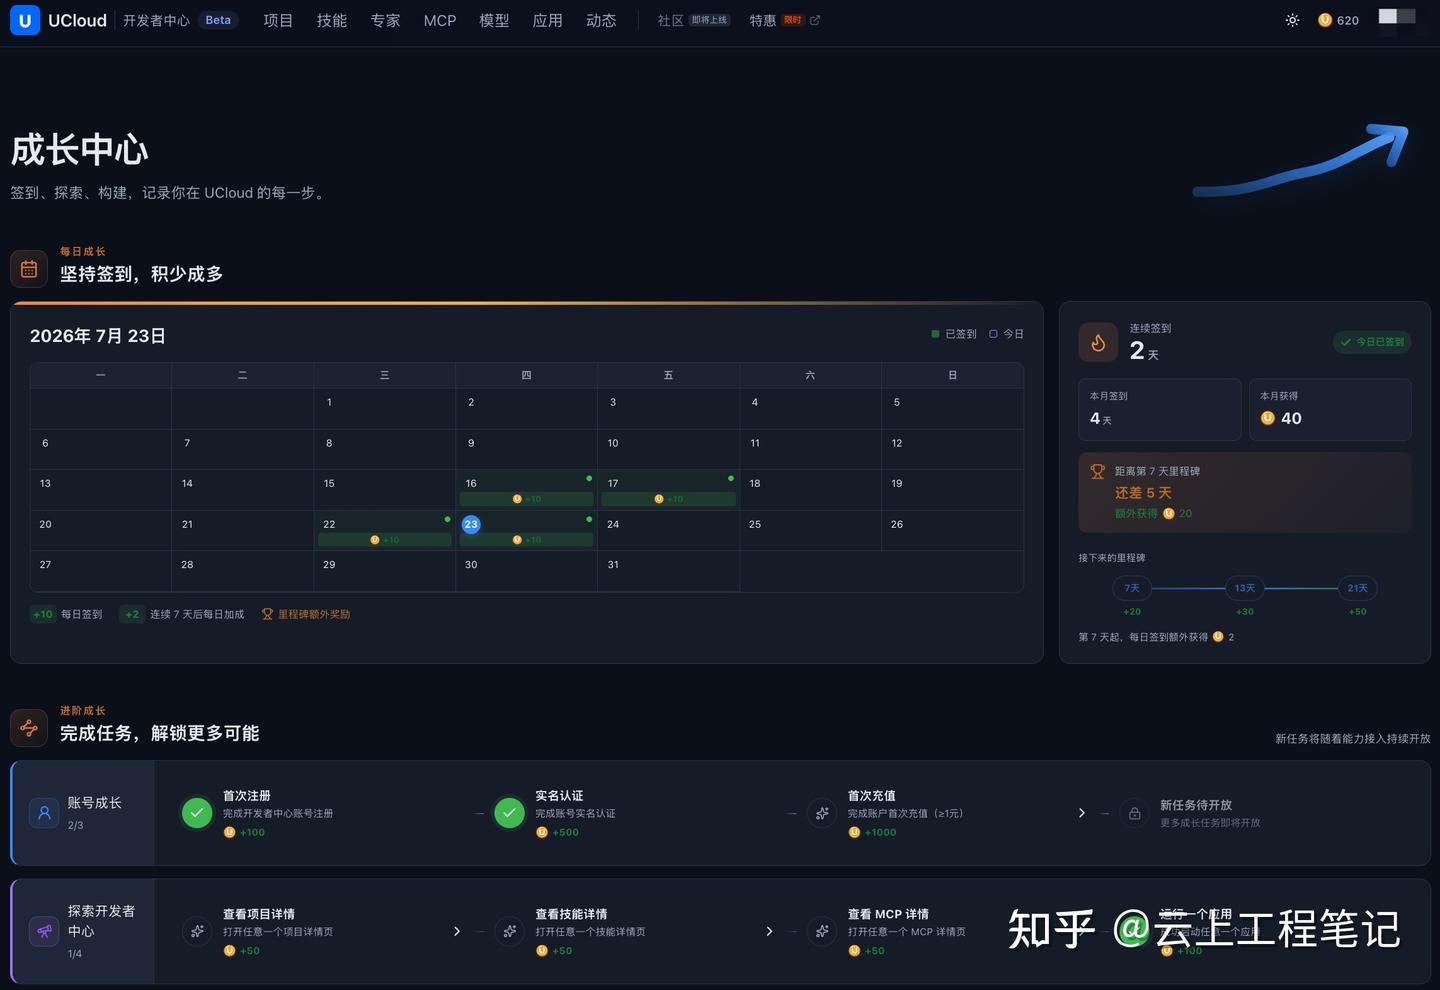Click the 今日已签到 status button

[1372, 342]
